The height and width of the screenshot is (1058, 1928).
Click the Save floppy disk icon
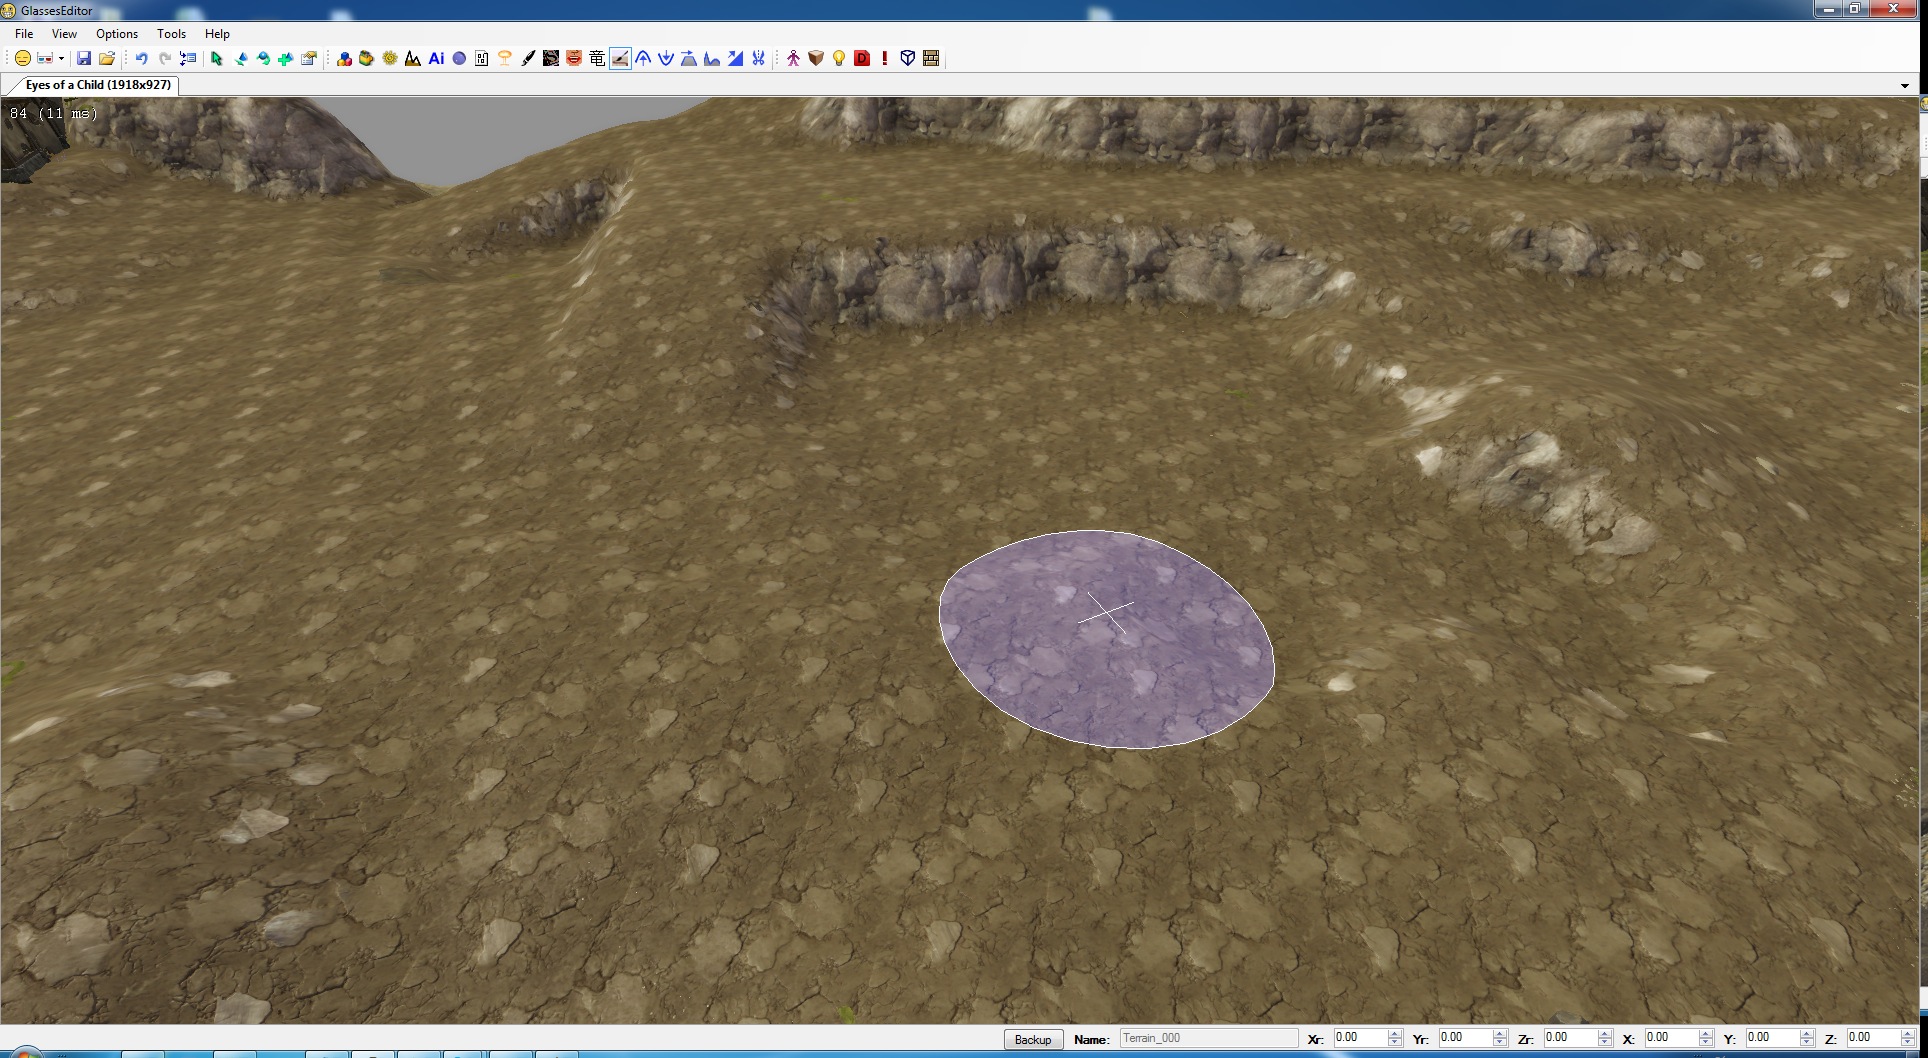[84, 59]
